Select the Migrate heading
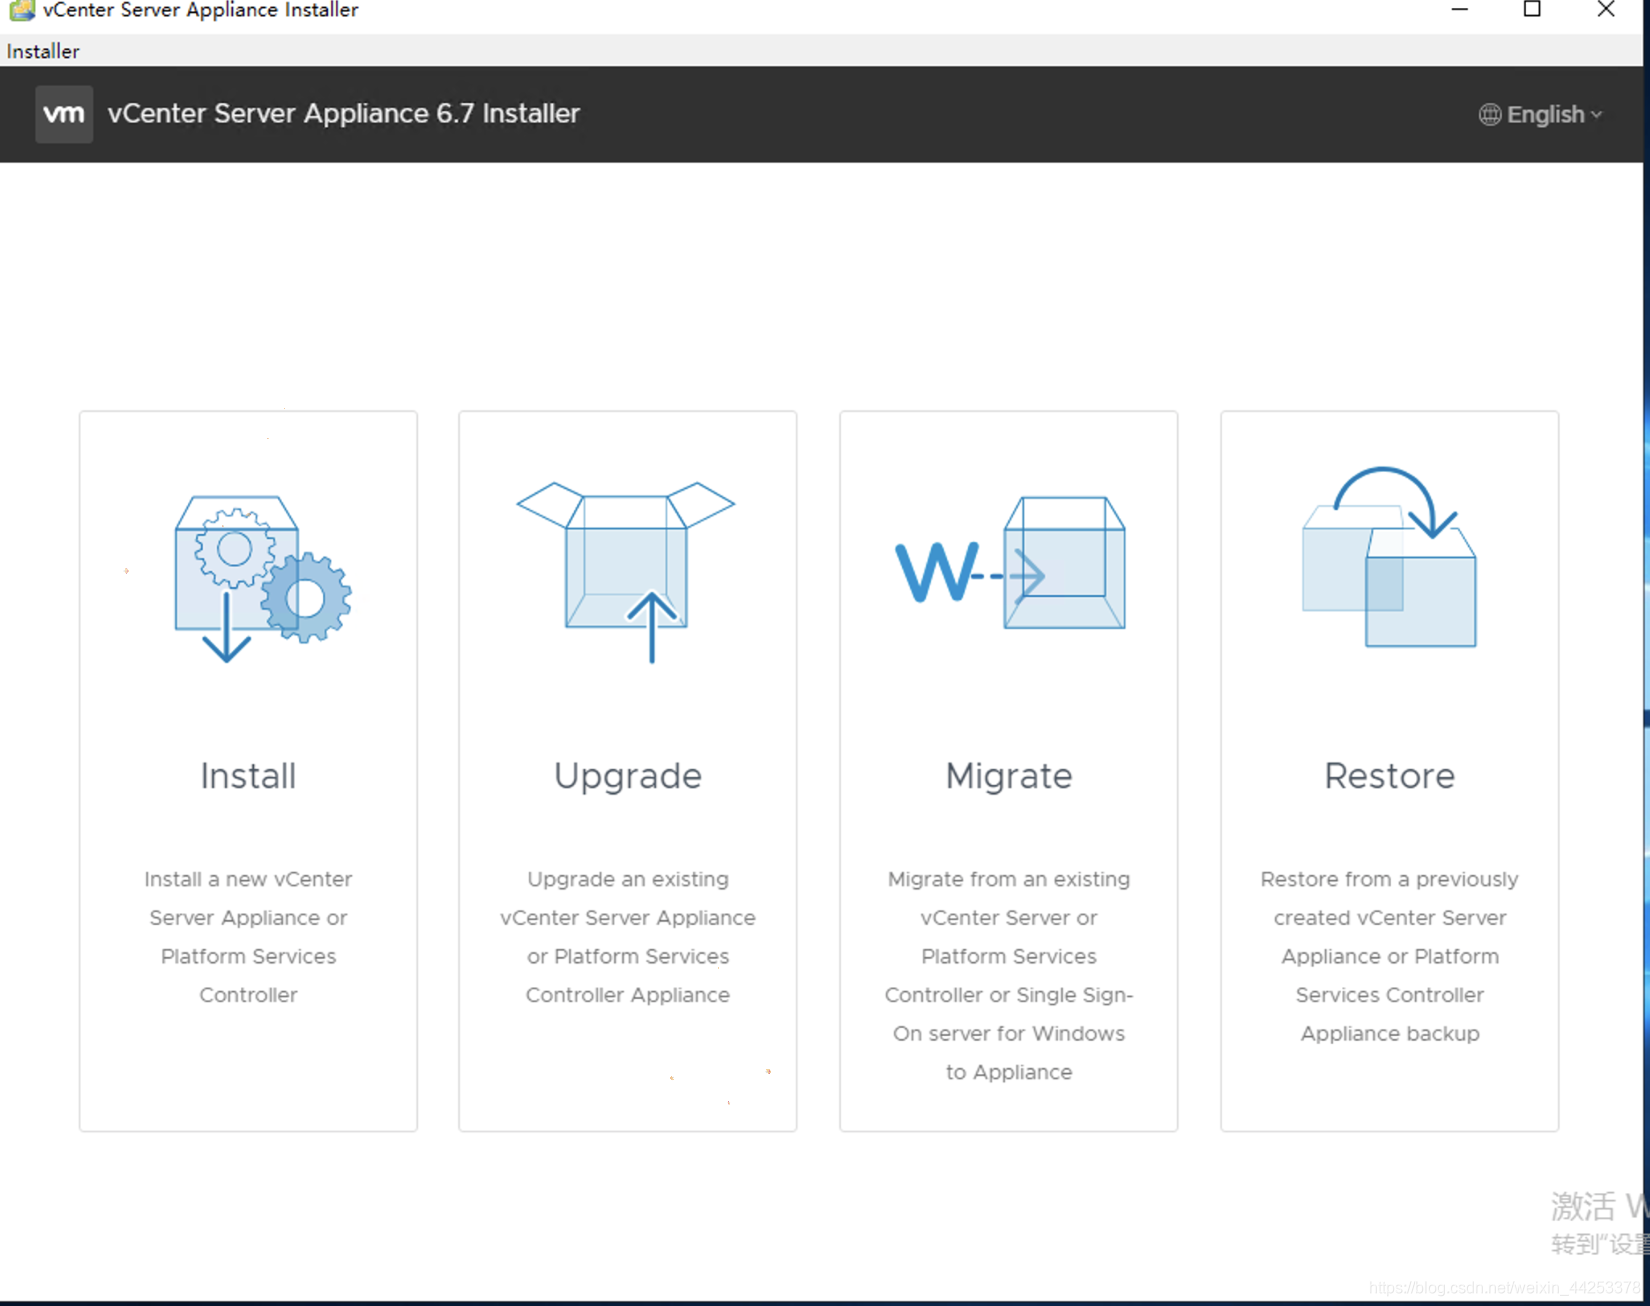The height and width of the screenshot is (1306, 1650). point(1009,778)
